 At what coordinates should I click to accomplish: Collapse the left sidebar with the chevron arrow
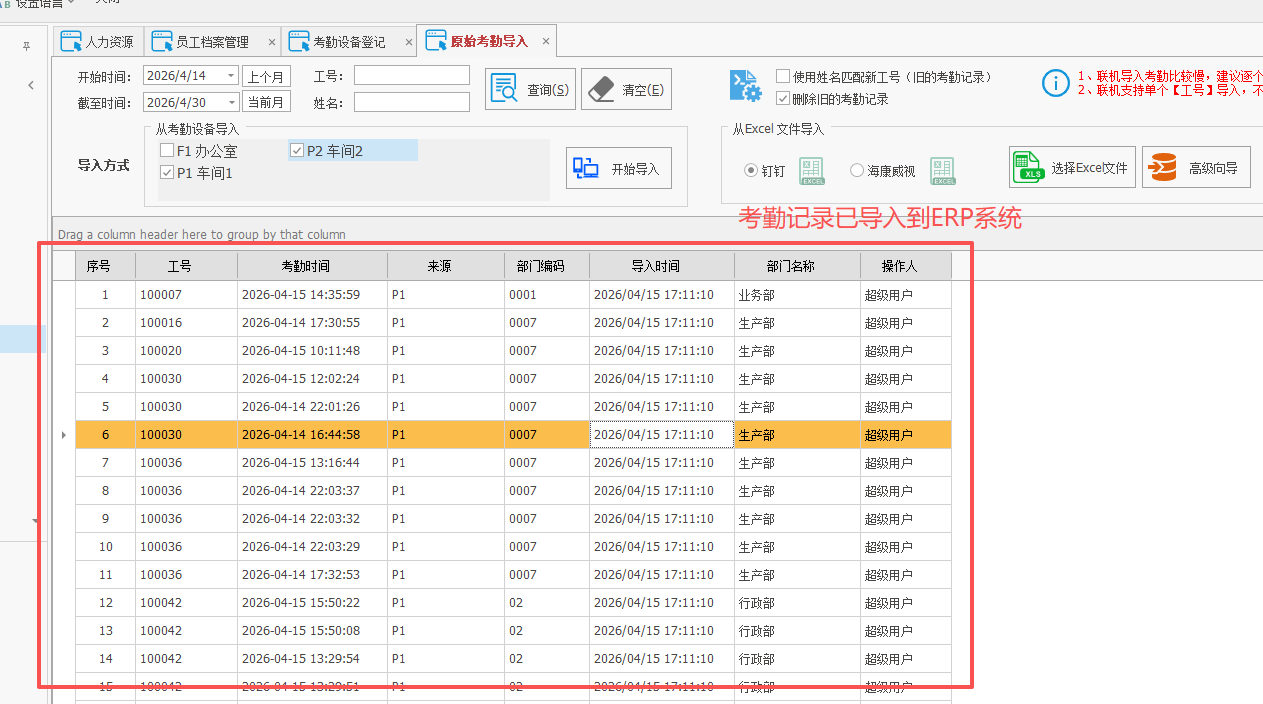click(30, 85)
